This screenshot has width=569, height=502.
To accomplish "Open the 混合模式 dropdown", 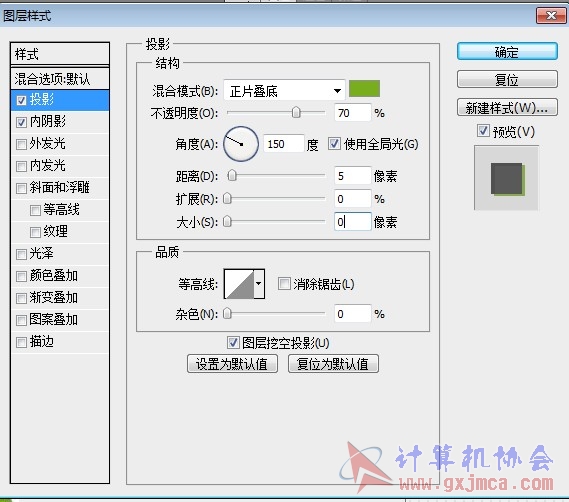I will (284, 90).
